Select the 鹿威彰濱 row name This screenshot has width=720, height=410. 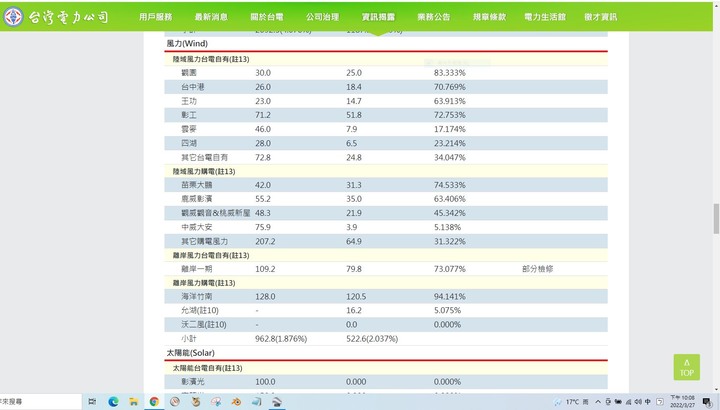tap(197, 199)
